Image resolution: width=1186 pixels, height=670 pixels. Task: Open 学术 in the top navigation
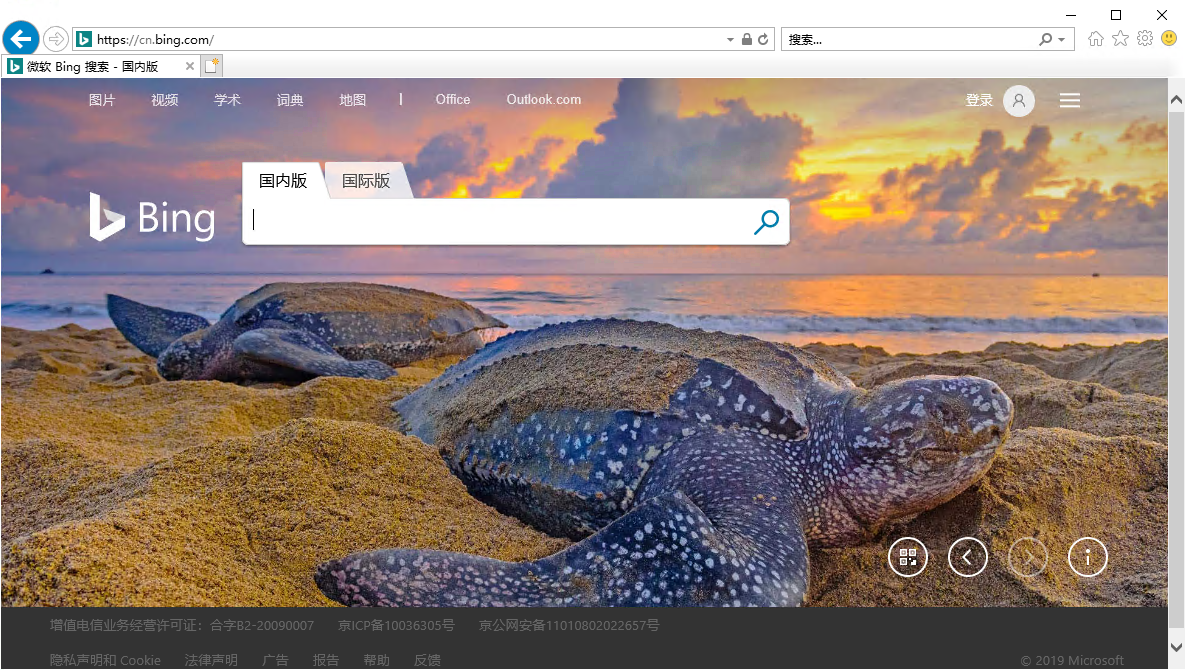coord(227,100)
